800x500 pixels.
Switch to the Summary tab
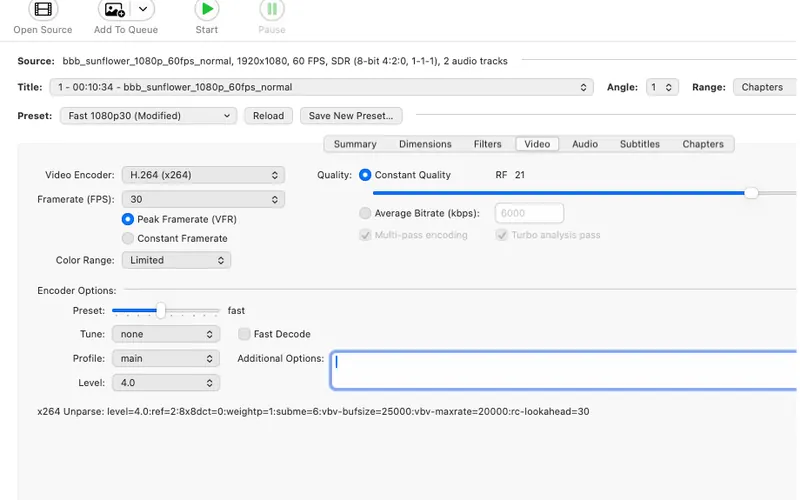(x=355, y=144)
